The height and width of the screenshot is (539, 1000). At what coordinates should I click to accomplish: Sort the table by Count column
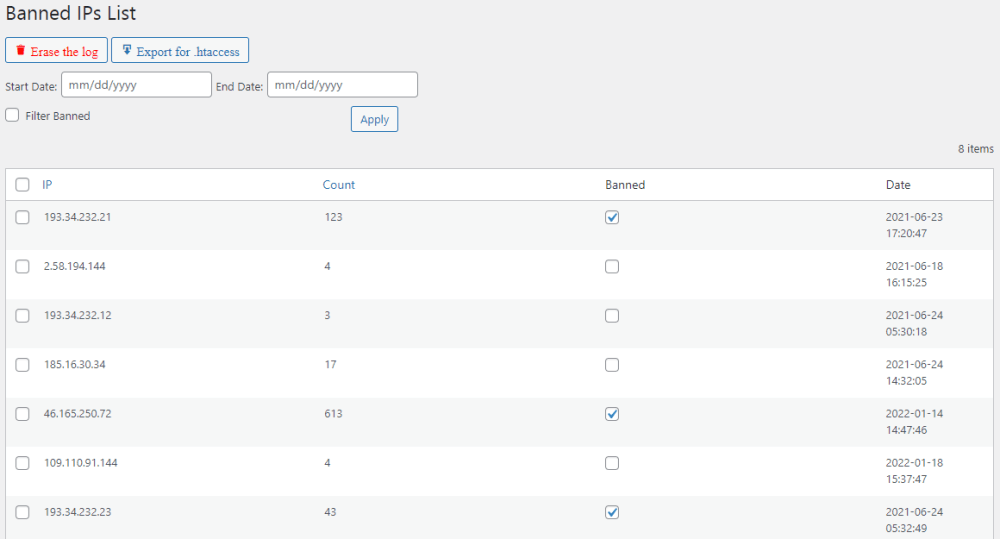(x=338, y=185)
